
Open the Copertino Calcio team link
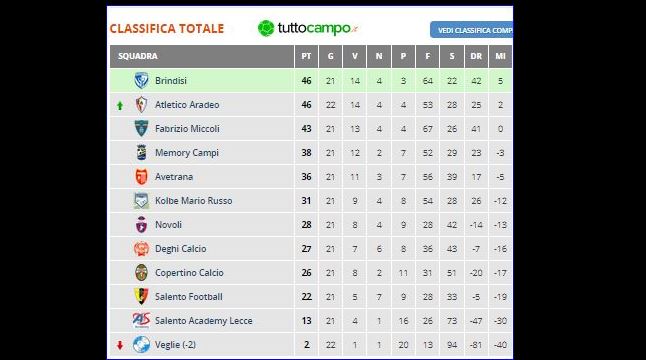189,273
